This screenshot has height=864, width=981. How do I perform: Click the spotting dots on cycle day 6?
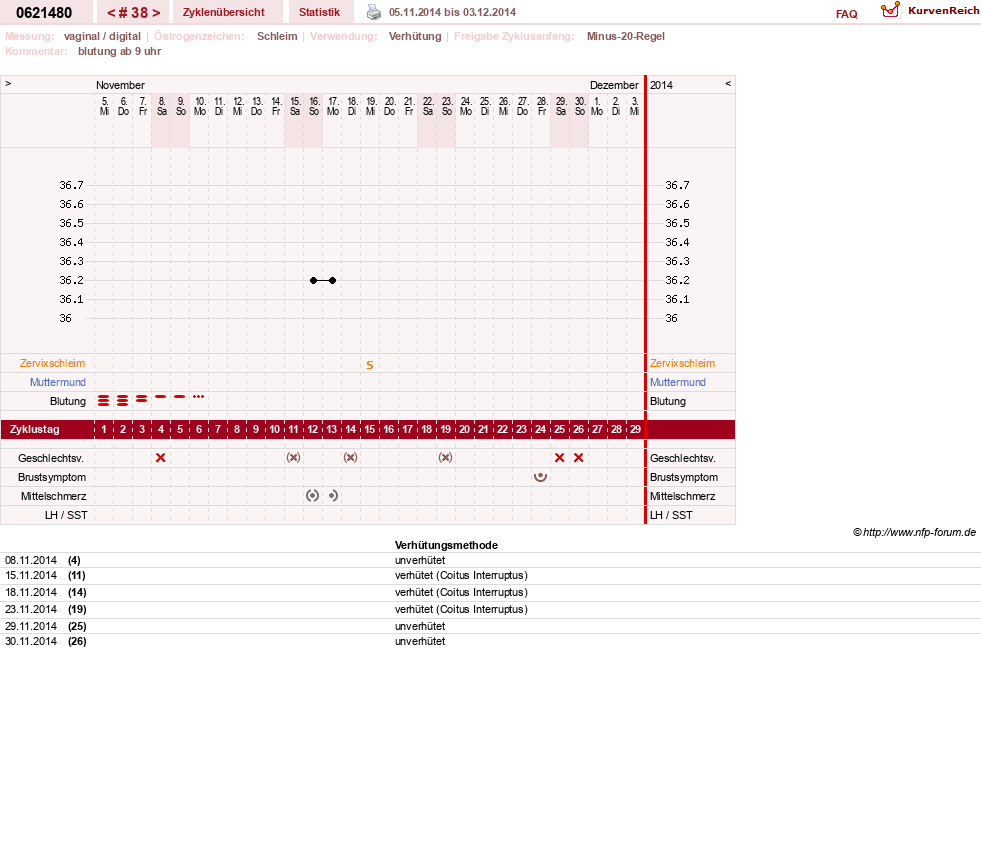click(x=198, y=397)
